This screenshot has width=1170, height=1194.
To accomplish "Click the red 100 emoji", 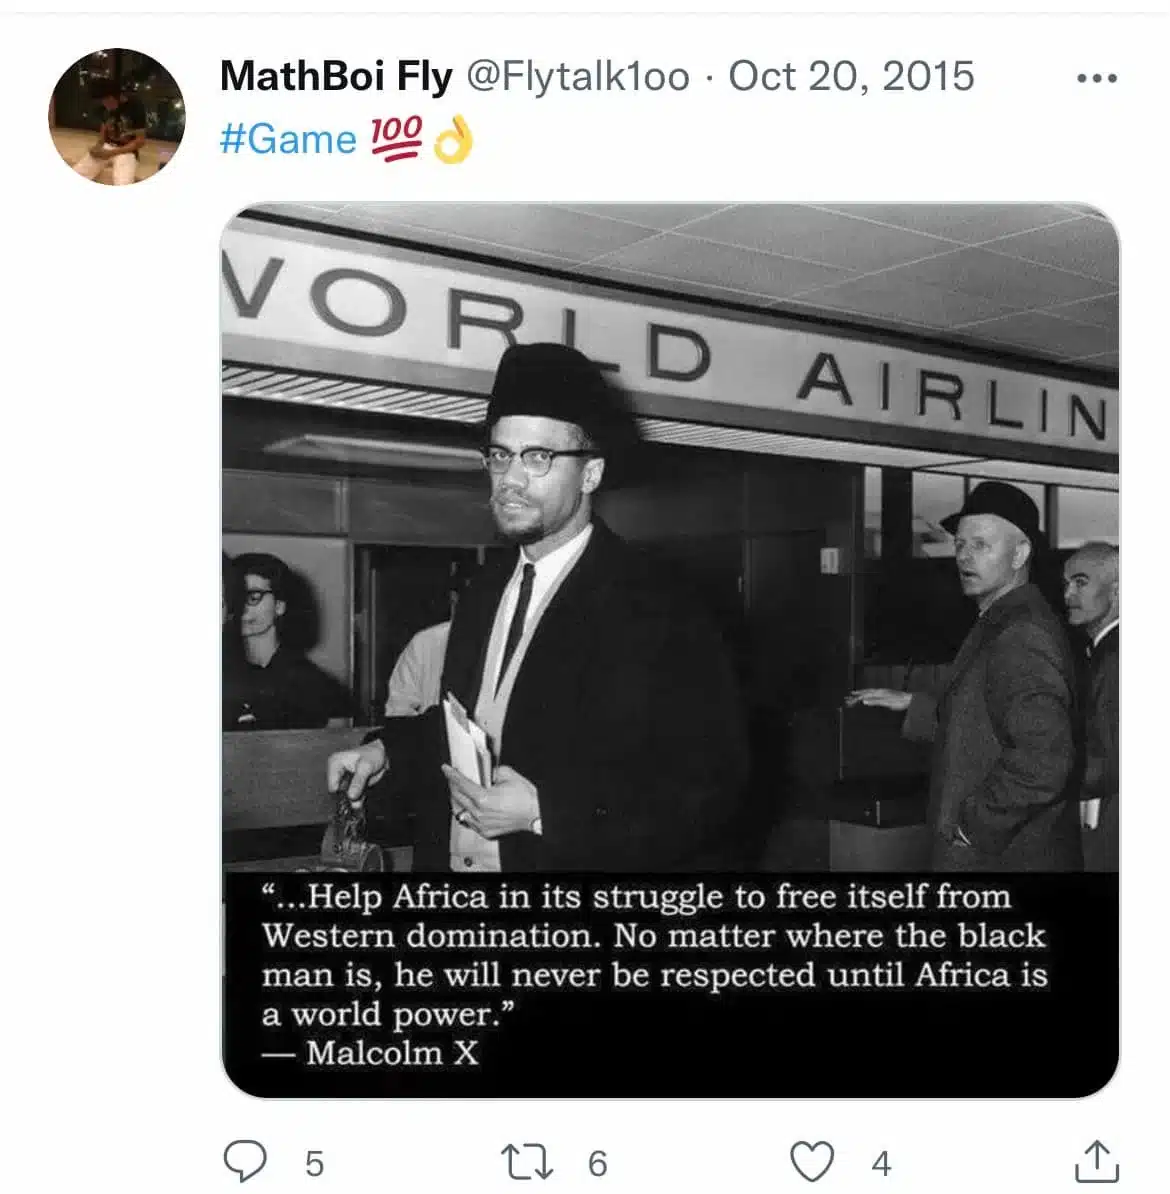I will pyautogui.click(x=396, y=139).
